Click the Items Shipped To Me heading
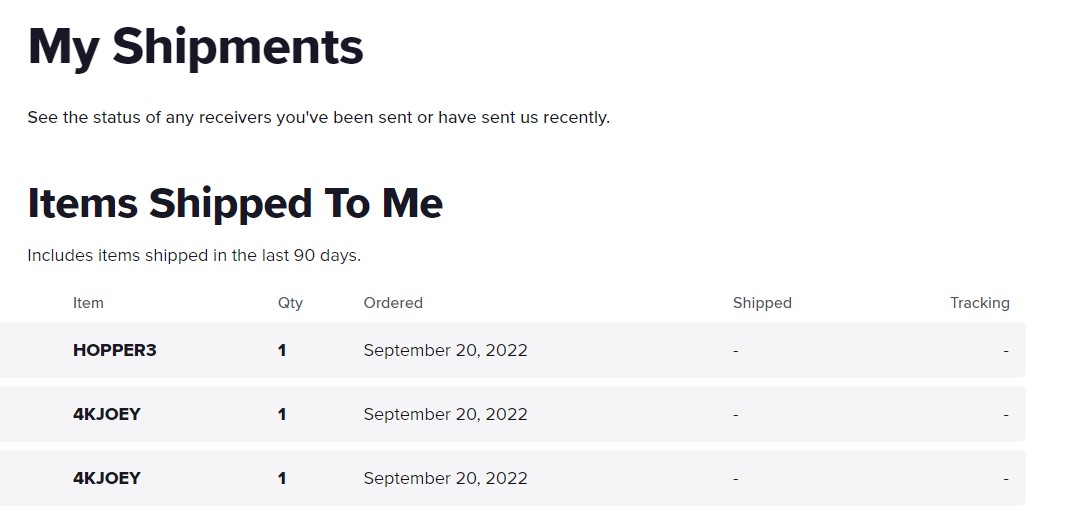Screen dimensions: 1065x525 tap(235, 203)
